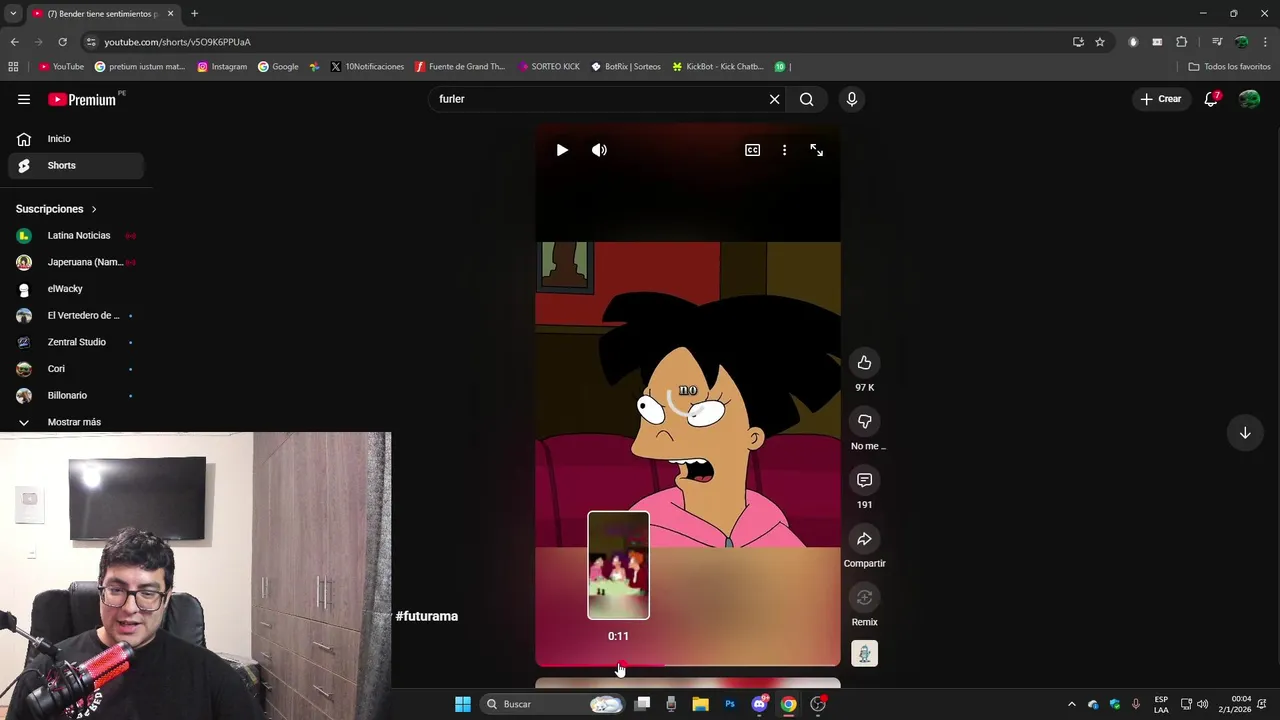Image resolution: width=1280 pixels, height=720 pixels.
Task: Mute the Short's volume
Action: (599, 150)
